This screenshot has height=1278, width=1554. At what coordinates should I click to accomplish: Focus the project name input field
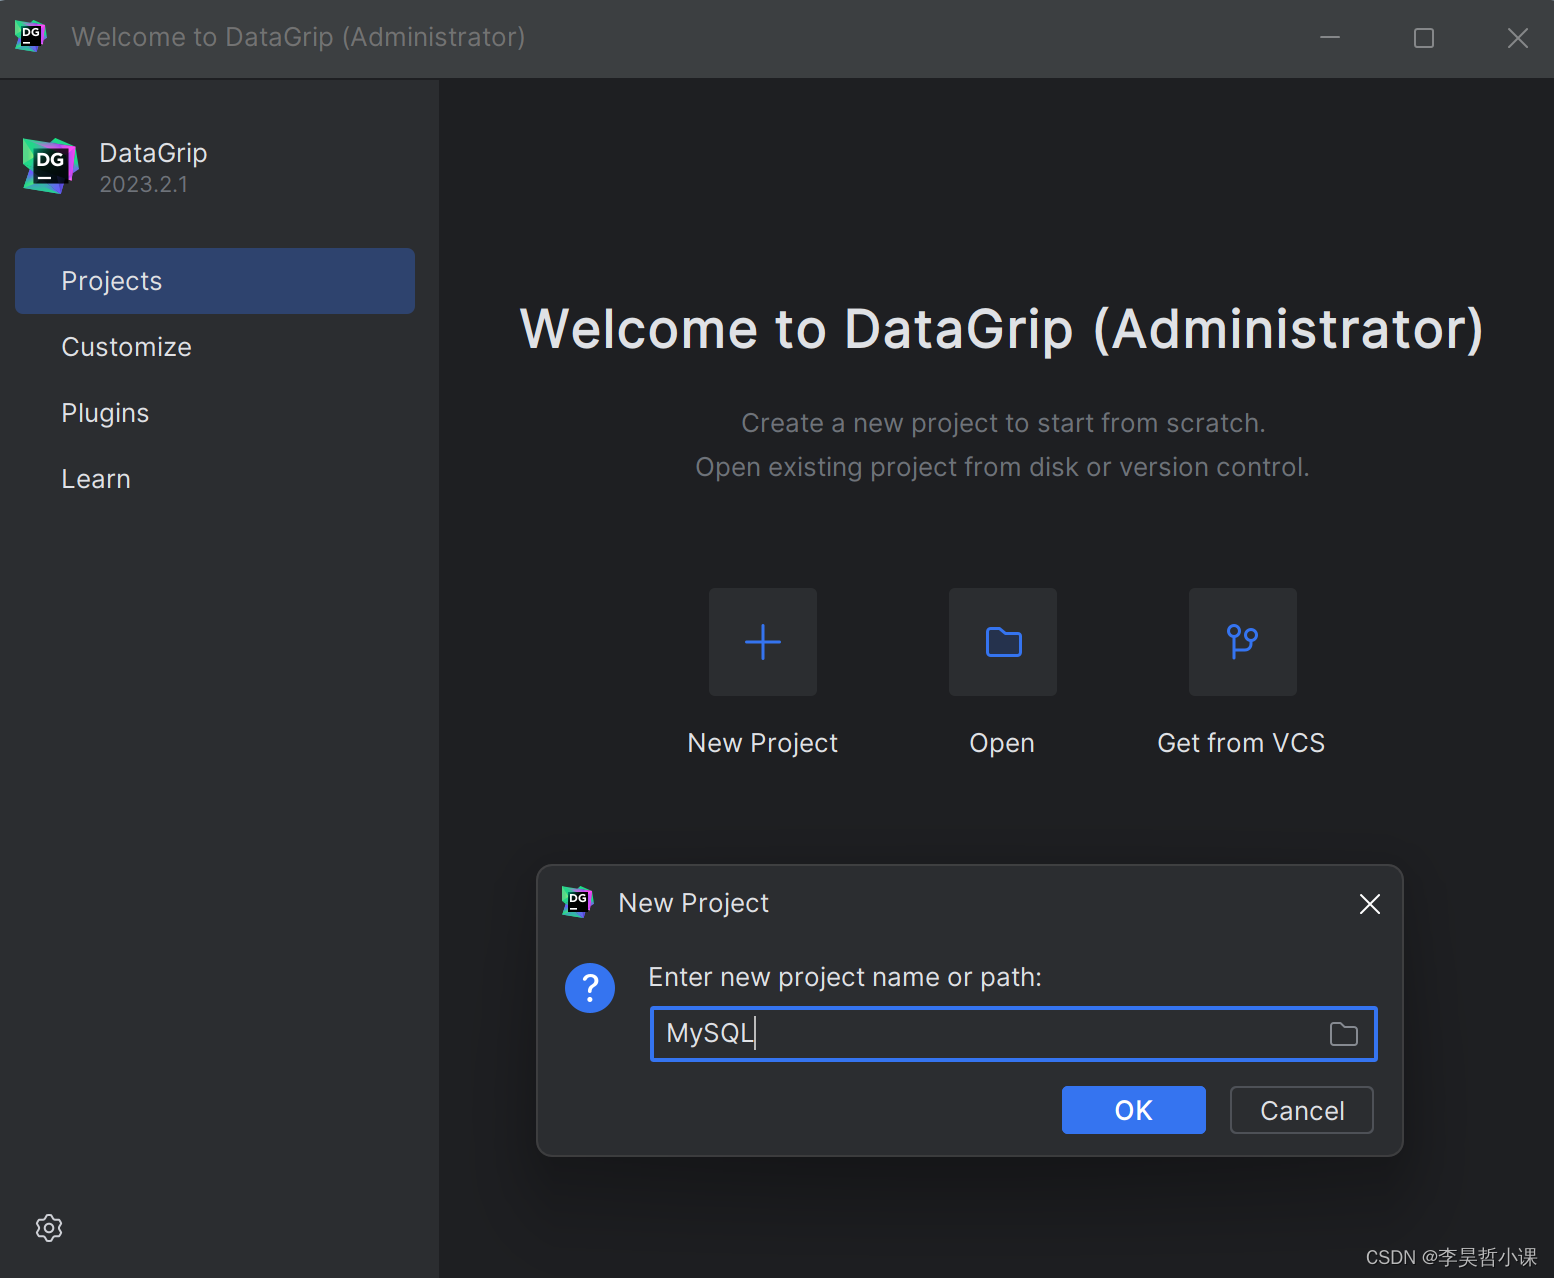1014,1034
